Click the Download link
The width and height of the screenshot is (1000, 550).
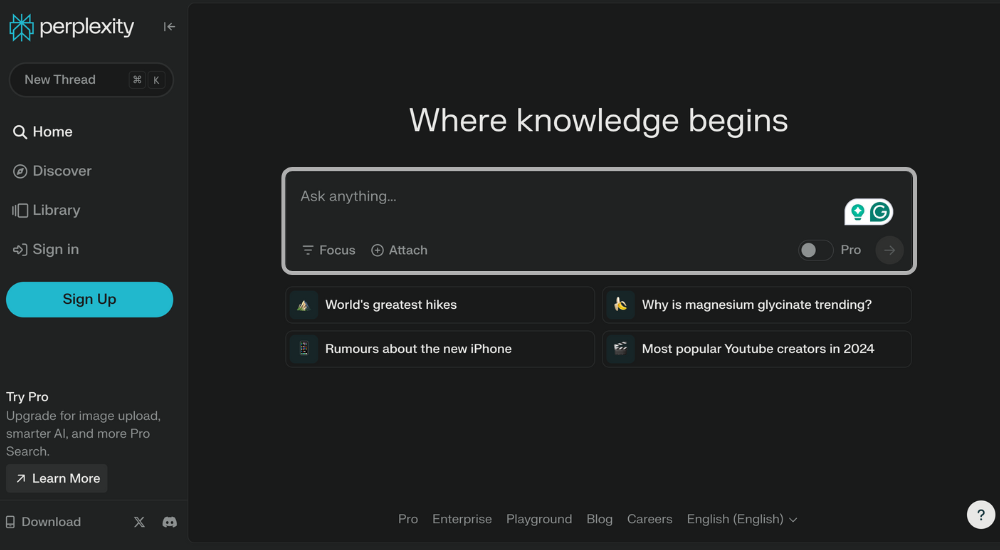[x=43, y=522]
